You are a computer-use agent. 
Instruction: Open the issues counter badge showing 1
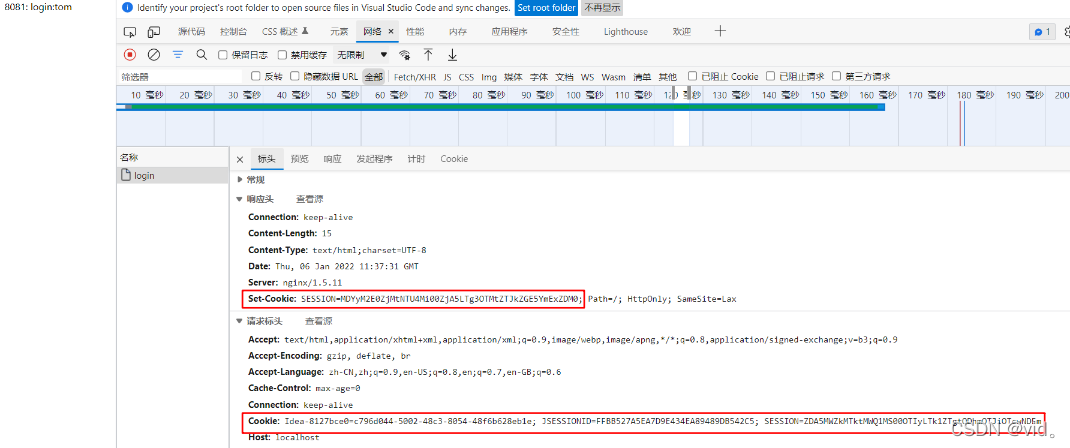pos(1042,32)
